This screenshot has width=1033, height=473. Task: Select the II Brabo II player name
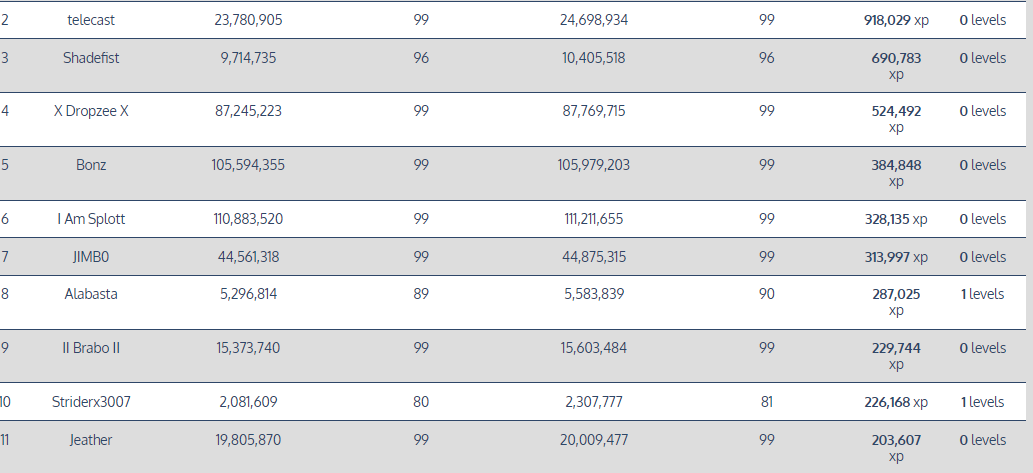pyautogui.click(x=91, y=348)
